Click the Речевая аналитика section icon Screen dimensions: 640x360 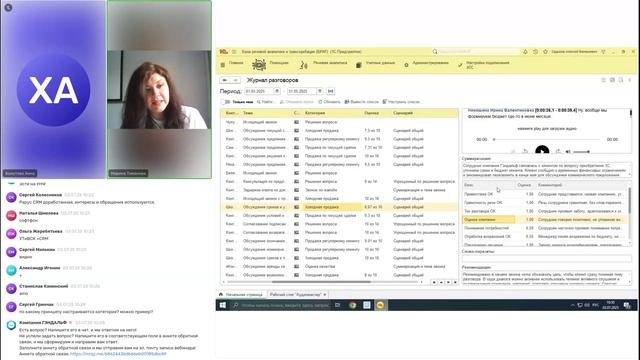[x=303, y=65]
